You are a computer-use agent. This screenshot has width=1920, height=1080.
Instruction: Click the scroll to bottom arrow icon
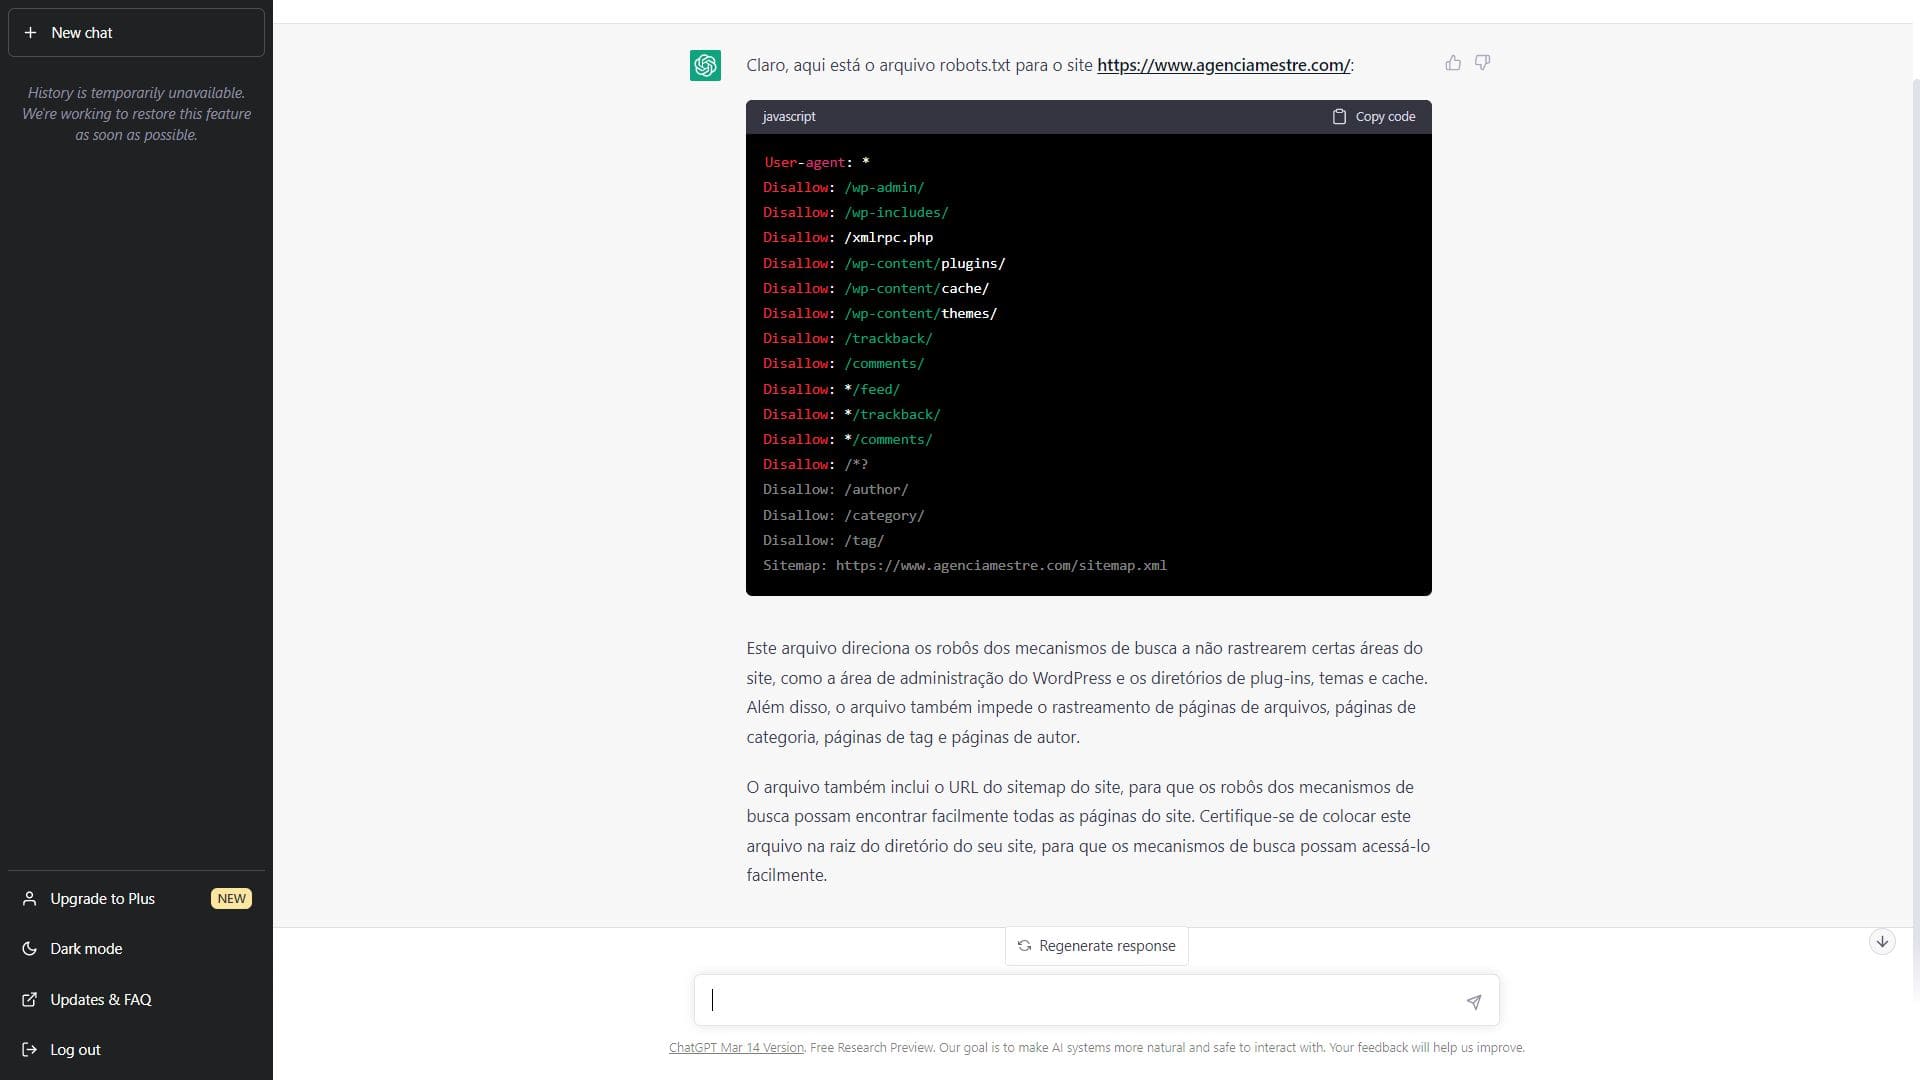(1881, 942)
